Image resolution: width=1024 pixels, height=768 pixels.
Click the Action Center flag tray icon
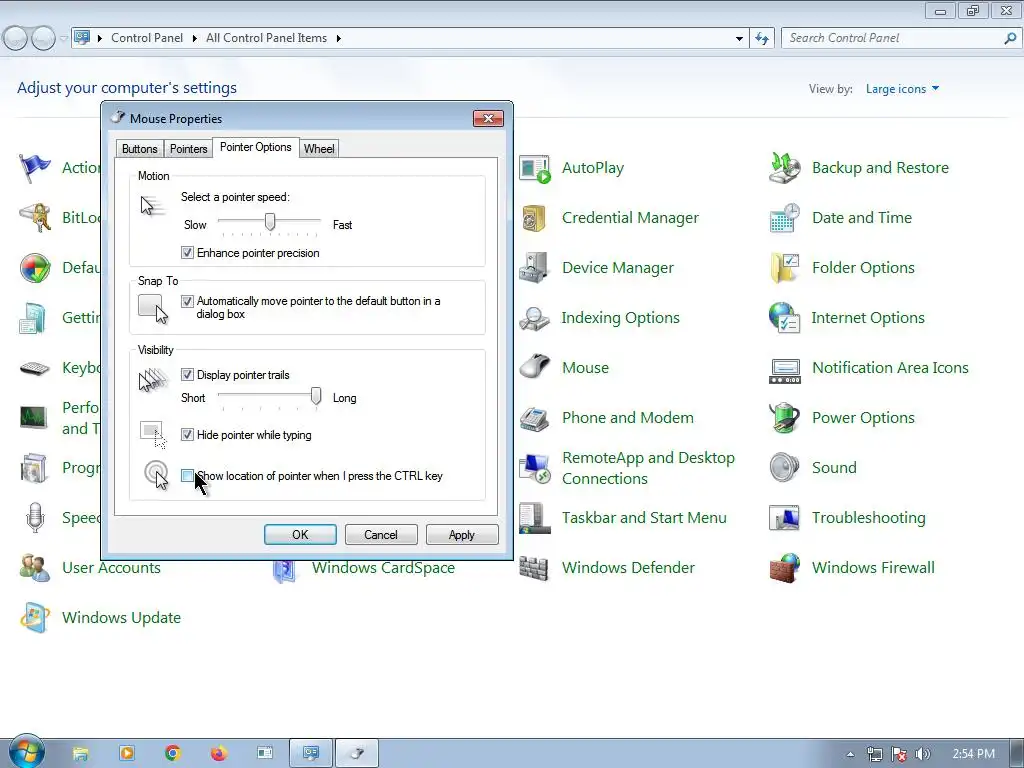(x=899, y=754)
